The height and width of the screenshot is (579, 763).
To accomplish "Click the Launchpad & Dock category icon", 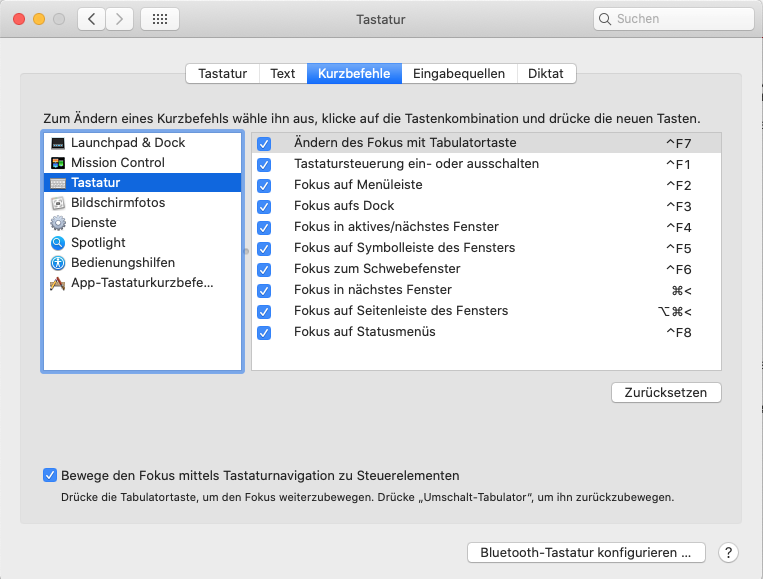I will (58, 143).
